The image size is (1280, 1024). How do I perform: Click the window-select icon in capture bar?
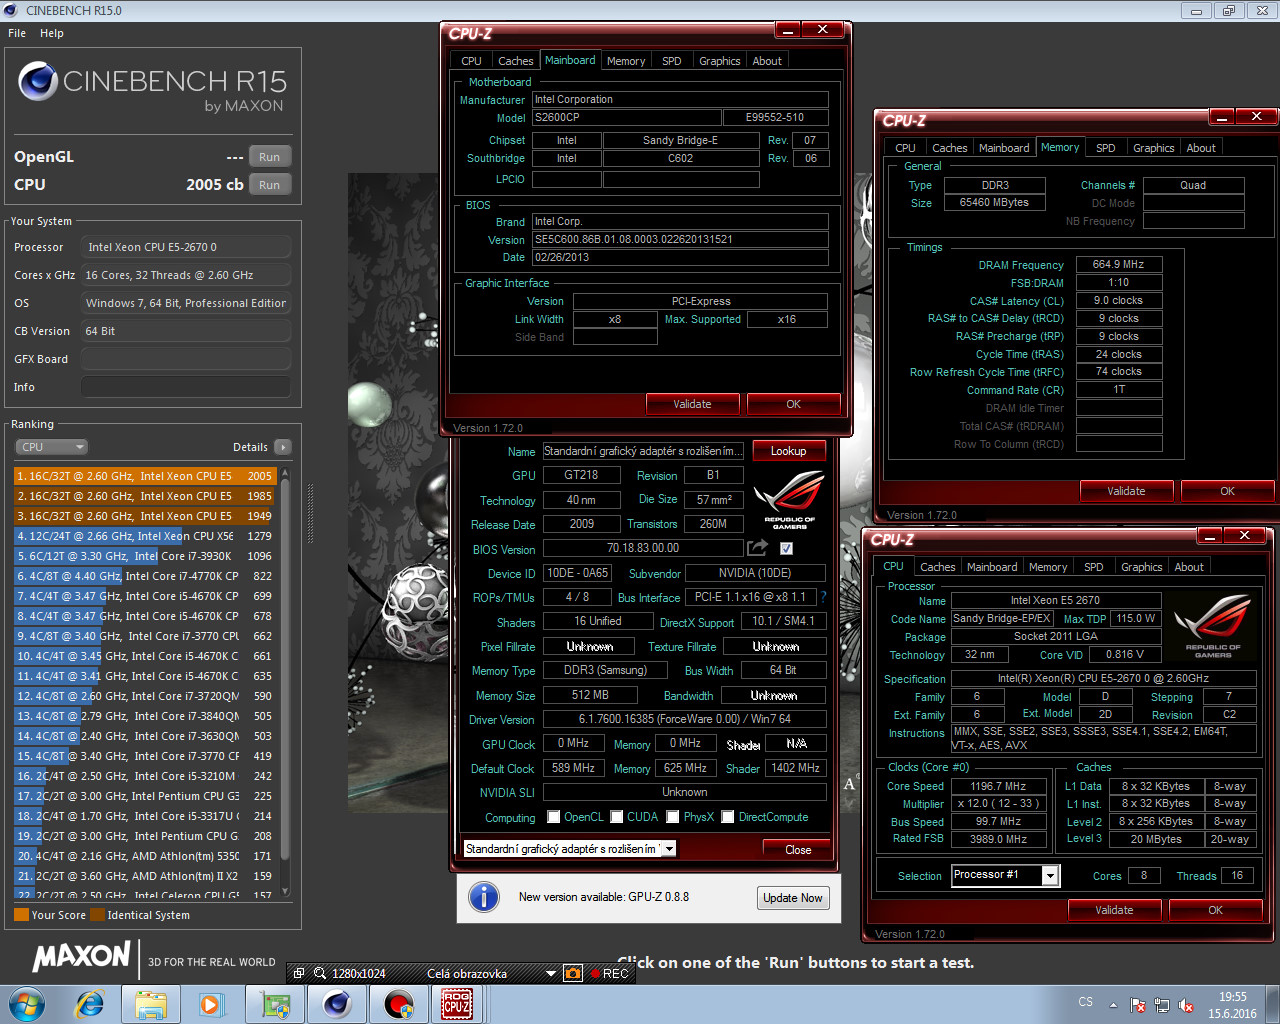299,973
